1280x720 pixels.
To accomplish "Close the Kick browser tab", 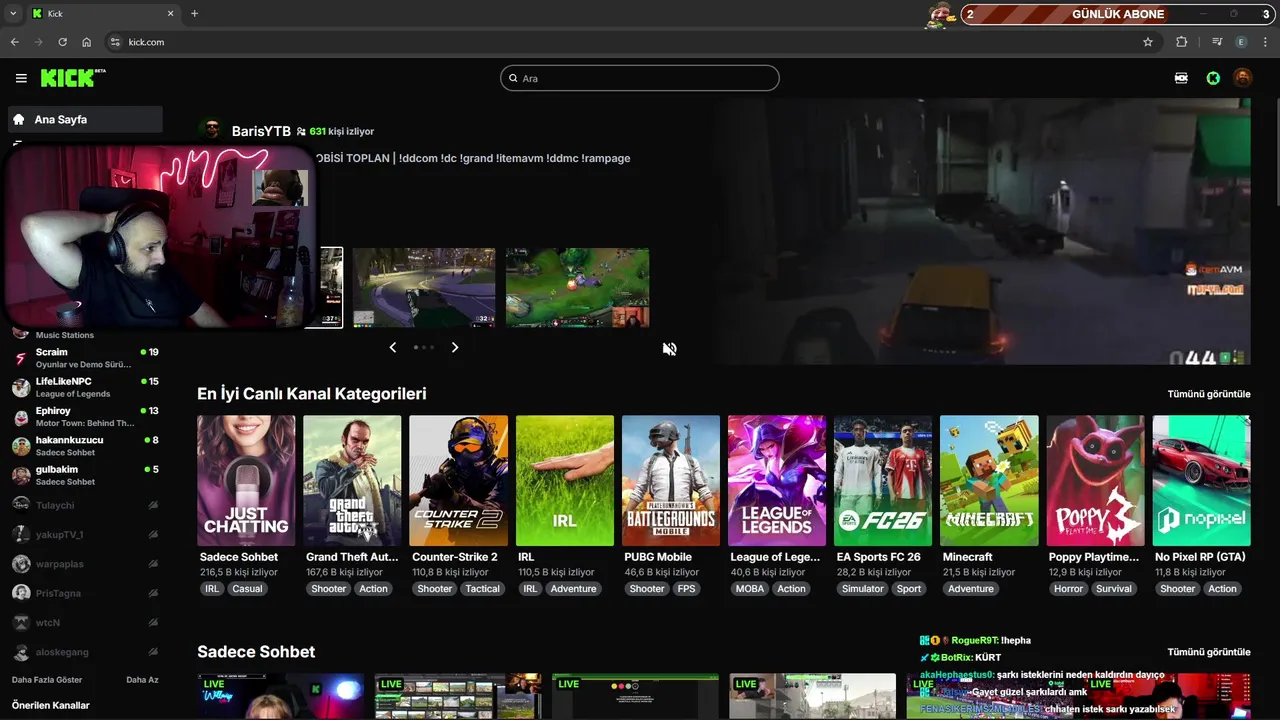I will pyautogui.click(x=170, y=14).
